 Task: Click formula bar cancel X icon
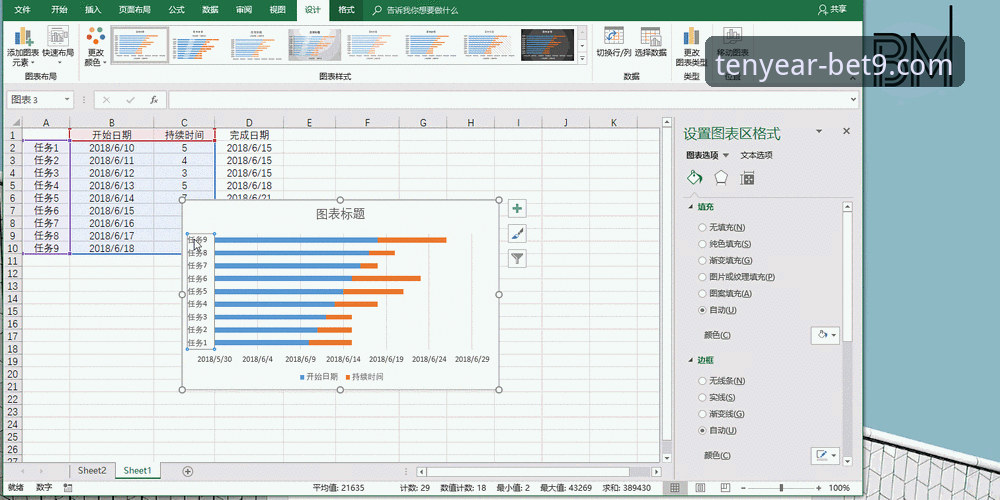(107, 100)
